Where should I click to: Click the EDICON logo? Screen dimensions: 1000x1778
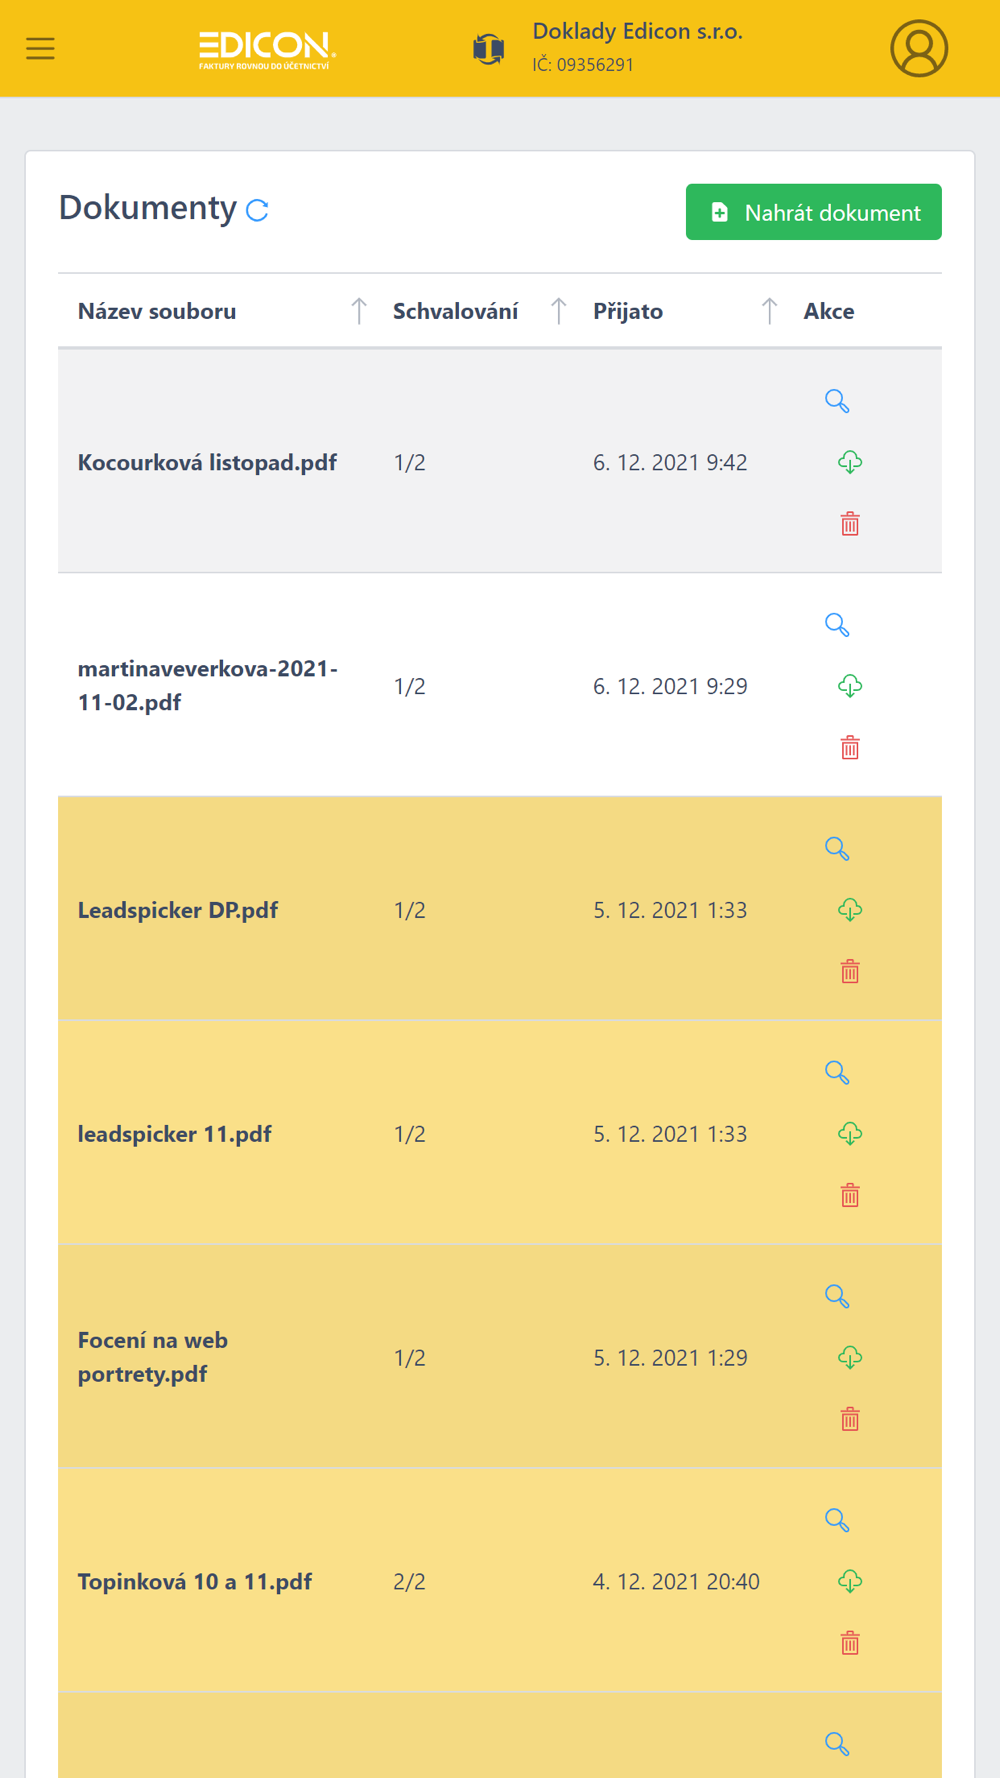tap(267, 48)
